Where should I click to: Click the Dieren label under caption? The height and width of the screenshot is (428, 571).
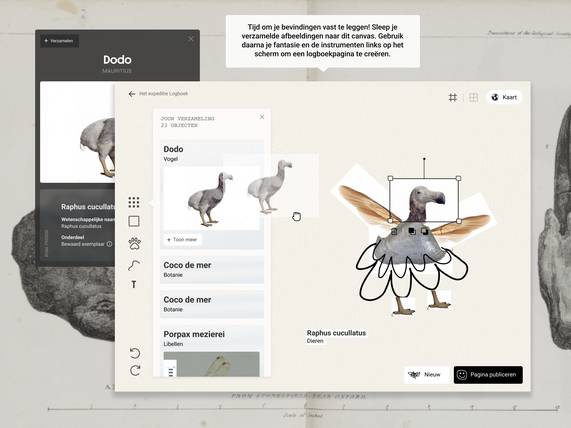click(x=315, y=341)
